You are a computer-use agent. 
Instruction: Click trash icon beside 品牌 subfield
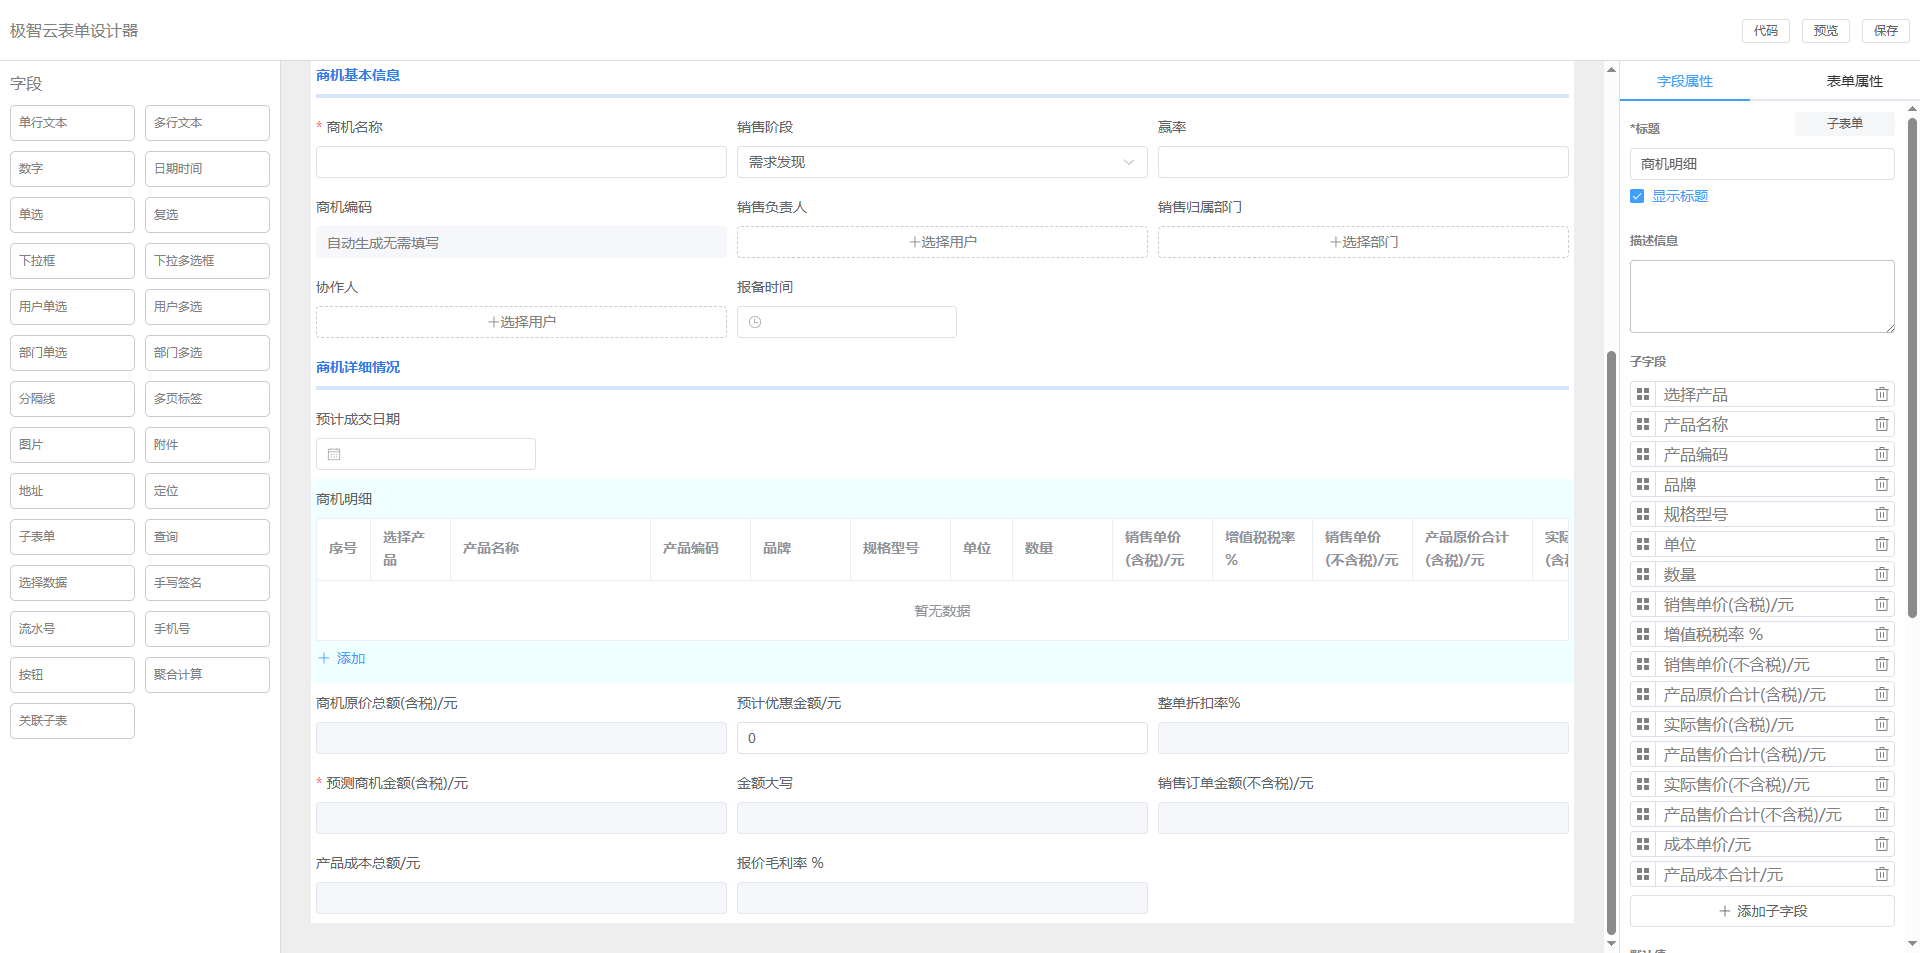pyautogui.click(x=1881, y=484)
